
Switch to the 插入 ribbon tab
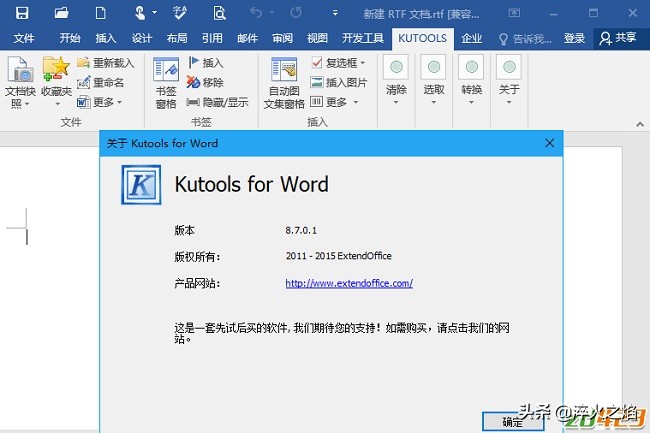pos(106,39)
